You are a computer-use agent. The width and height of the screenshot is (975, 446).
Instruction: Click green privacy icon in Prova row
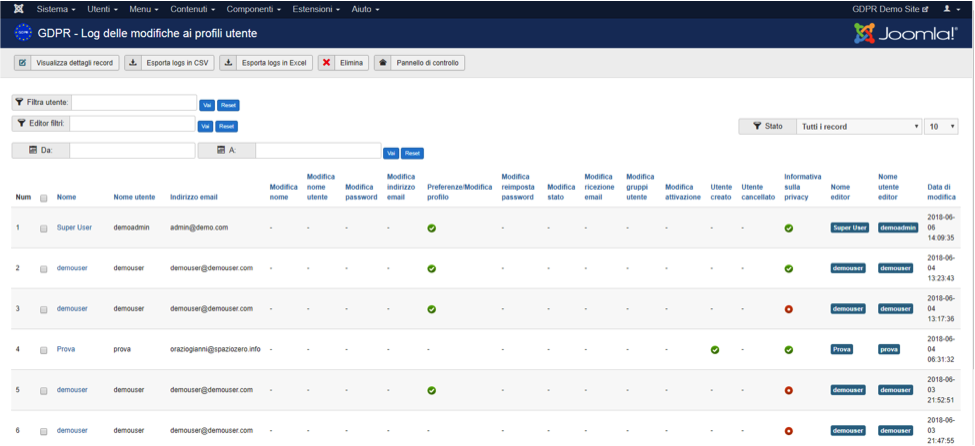click(788, 350)
